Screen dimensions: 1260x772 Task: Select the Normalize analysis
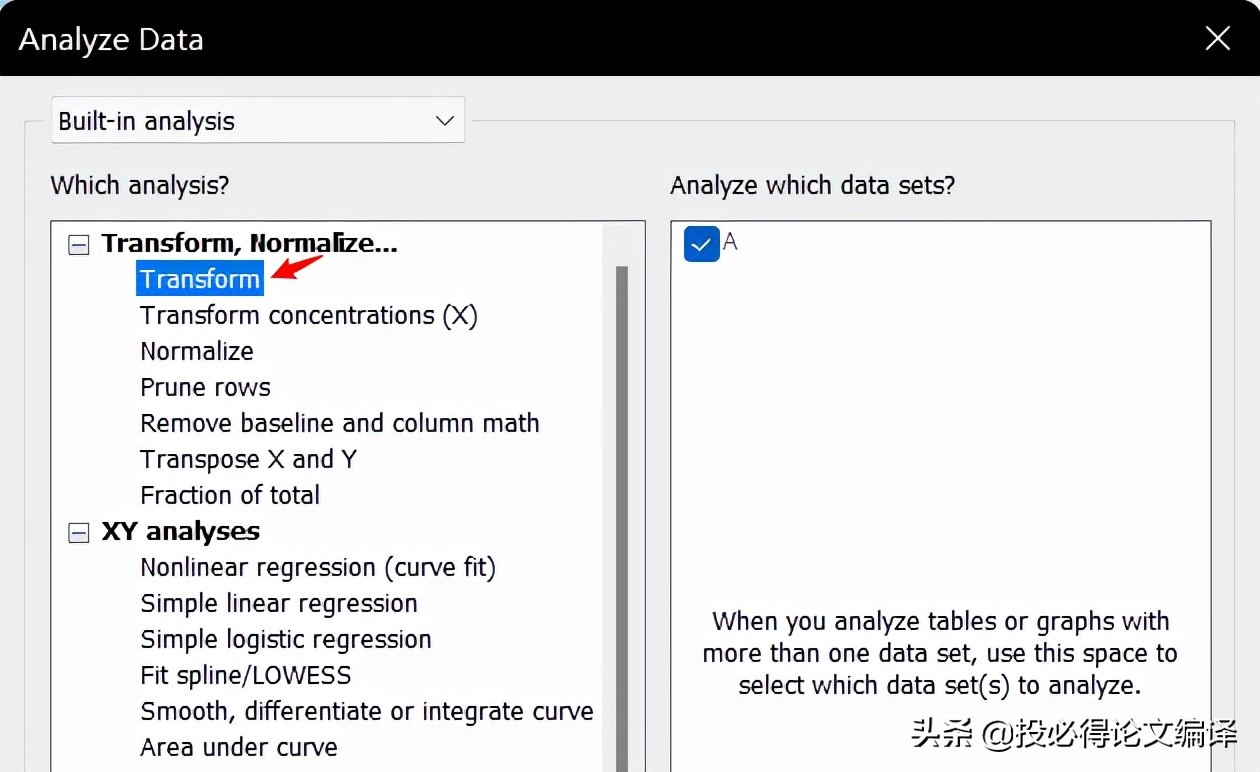tap(196, 351)
